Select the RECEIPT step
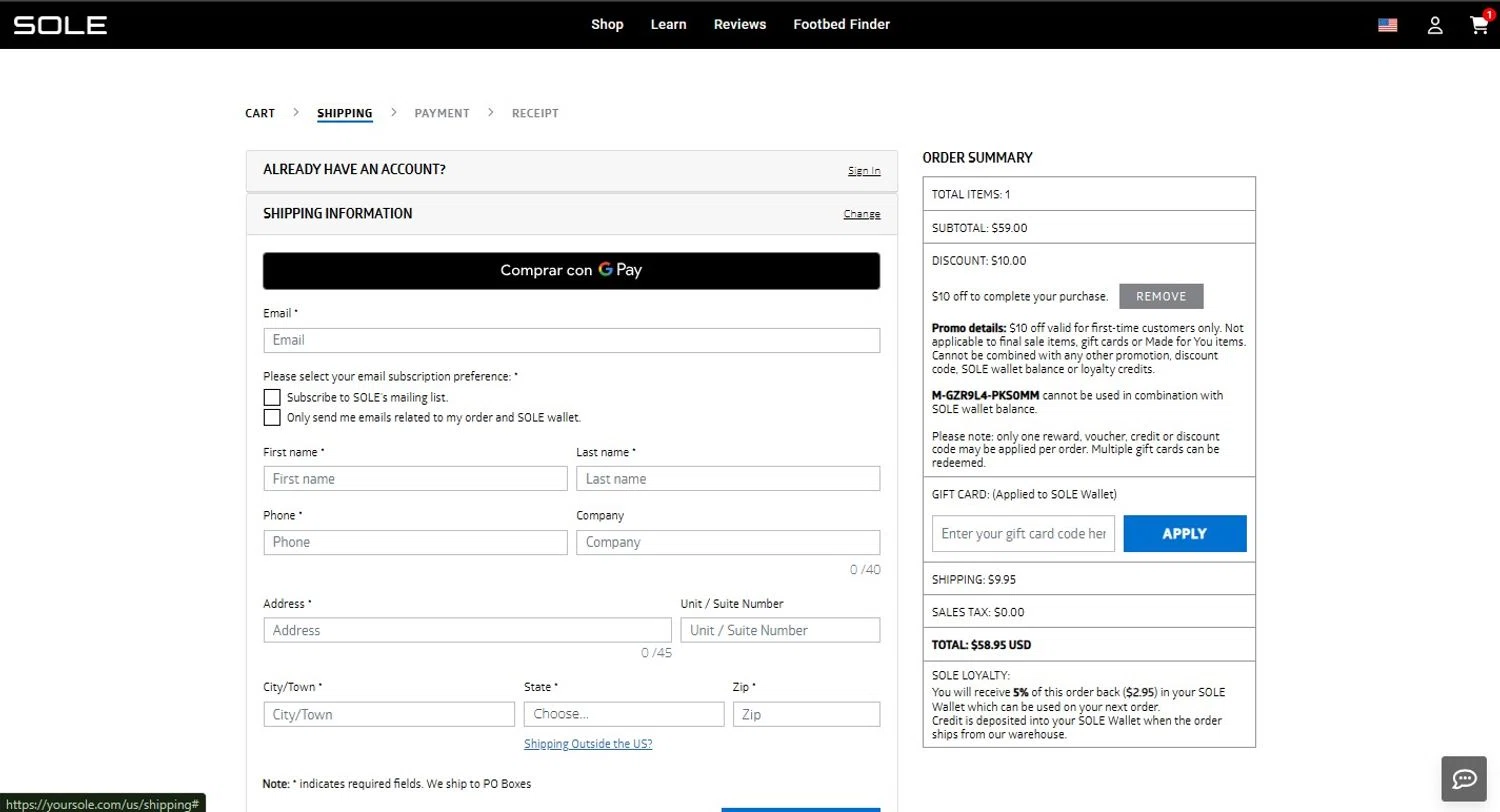The height and width of the screenshot is (812, 1500). (x=535, y=113)
